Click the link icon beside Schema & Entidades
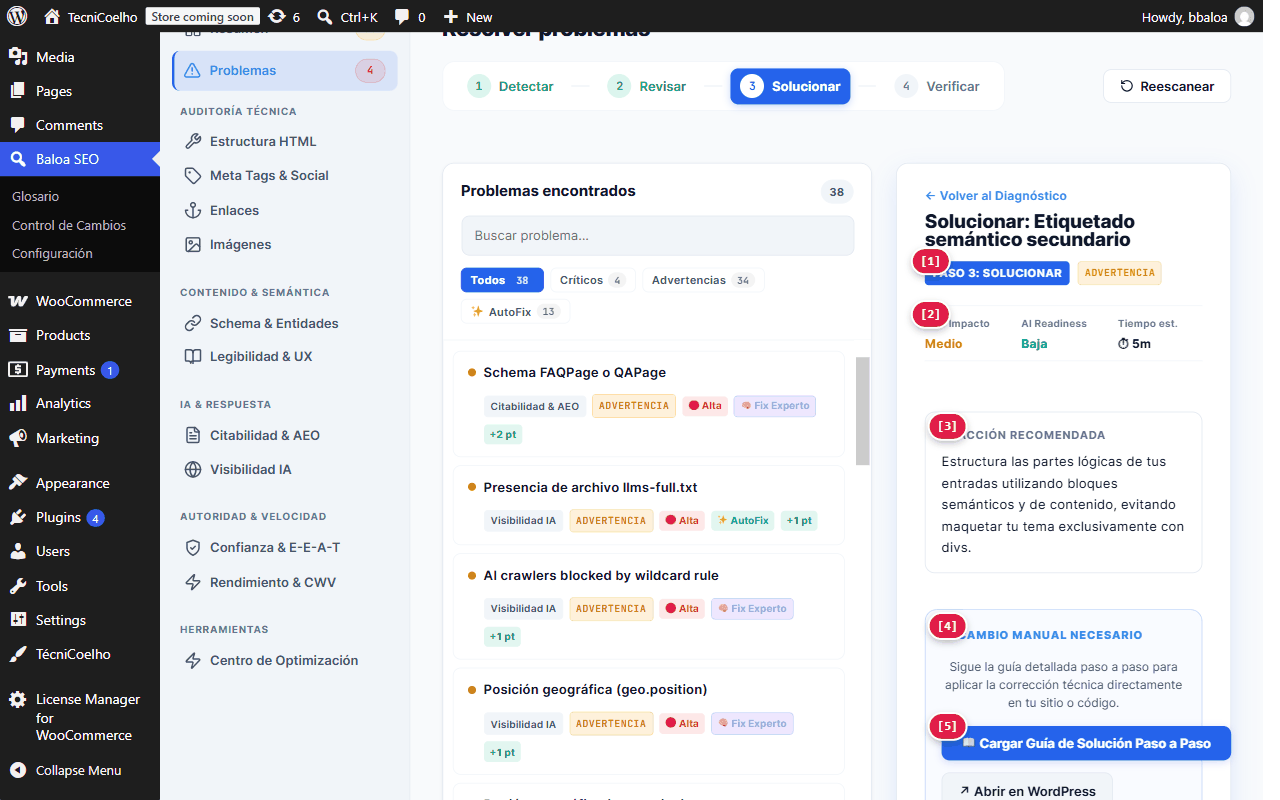Screen dimensions: 1280x800 click(193, 323)
